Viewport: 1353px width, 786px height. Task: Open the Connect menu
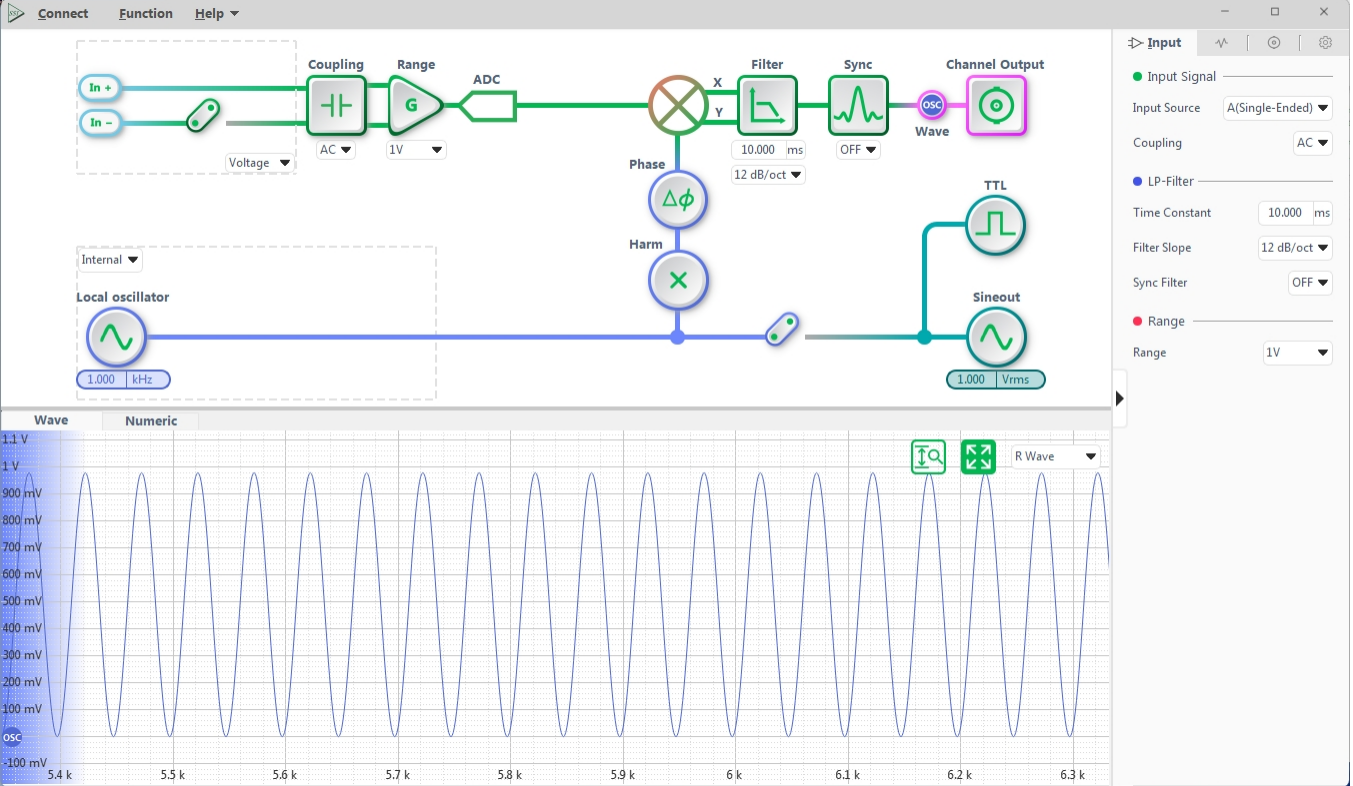(63, 14)
